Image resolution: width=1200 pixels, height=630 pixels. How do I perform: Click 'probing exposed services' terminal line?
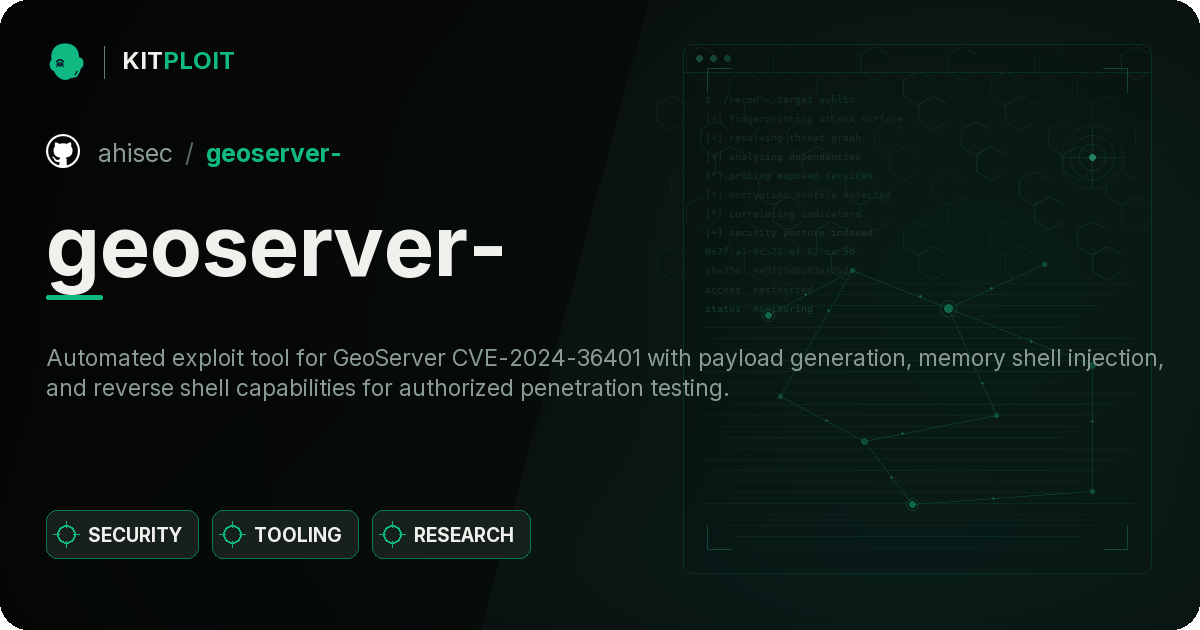pyautogui.click(x=789, y=176)
